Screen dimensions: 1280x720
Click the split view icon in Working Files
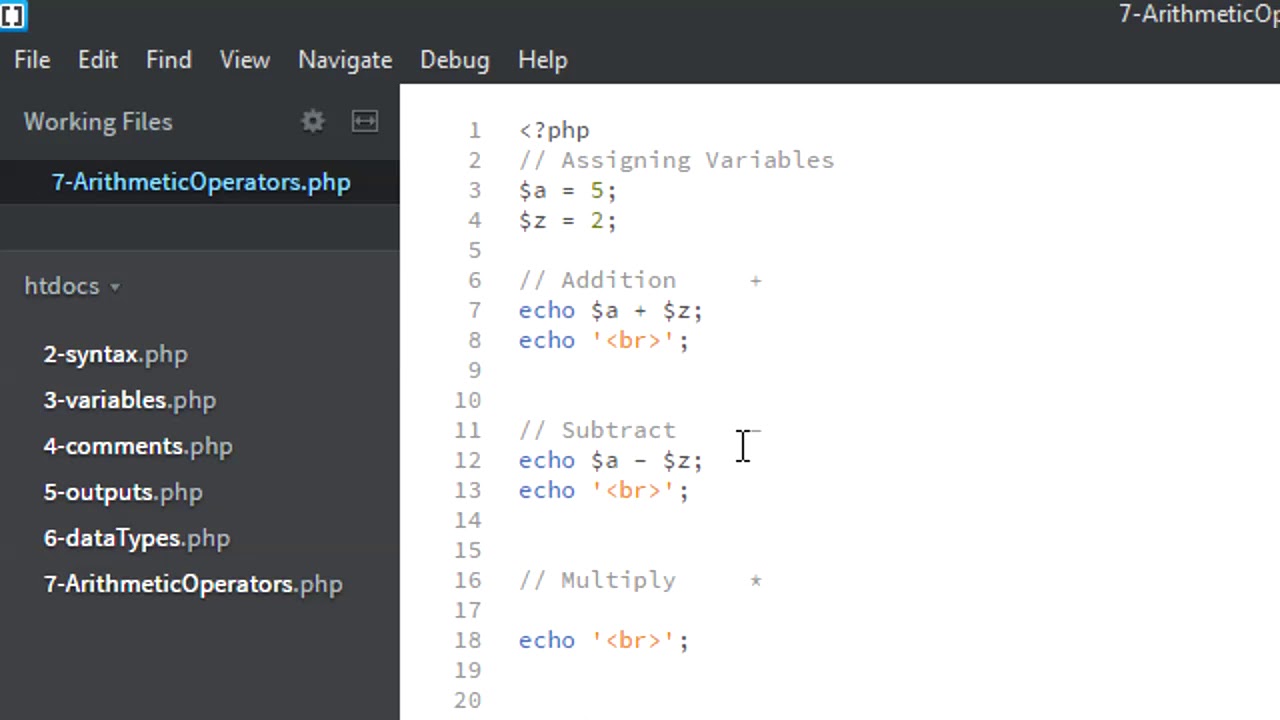pyautogui.click(x=365, y=122)
